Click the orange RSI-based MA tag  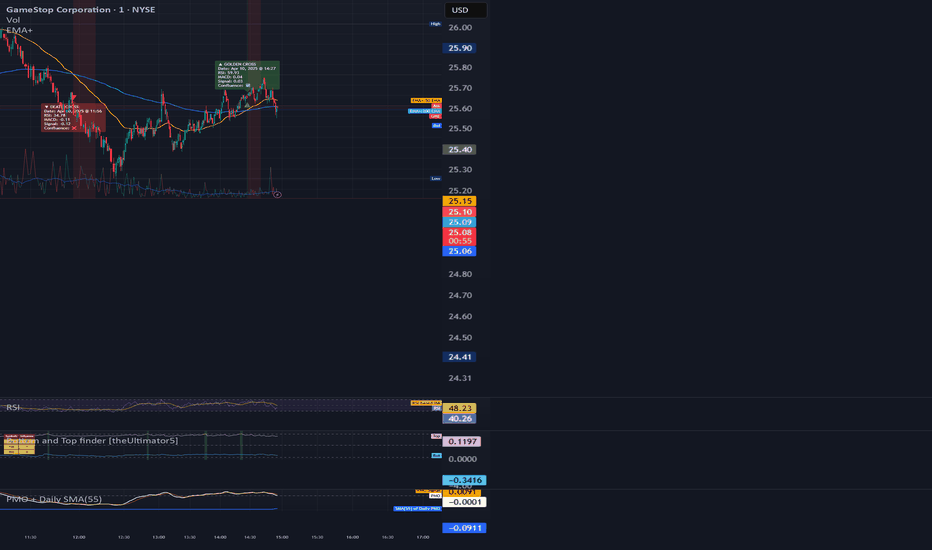[x=426, y=403]
